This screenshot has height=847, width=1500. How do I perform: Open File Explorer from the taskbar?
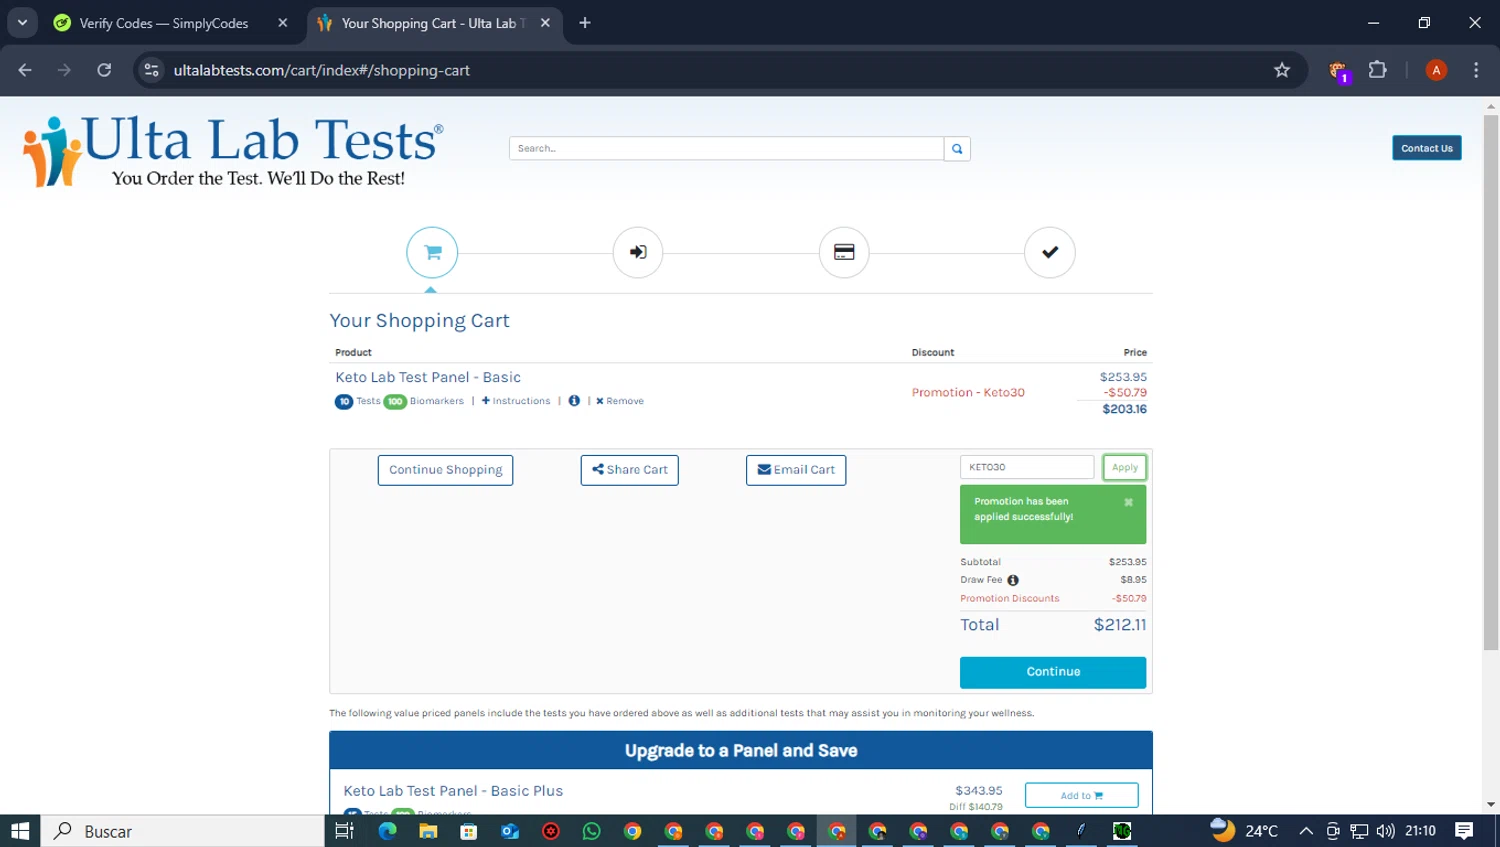click(428, 831)
